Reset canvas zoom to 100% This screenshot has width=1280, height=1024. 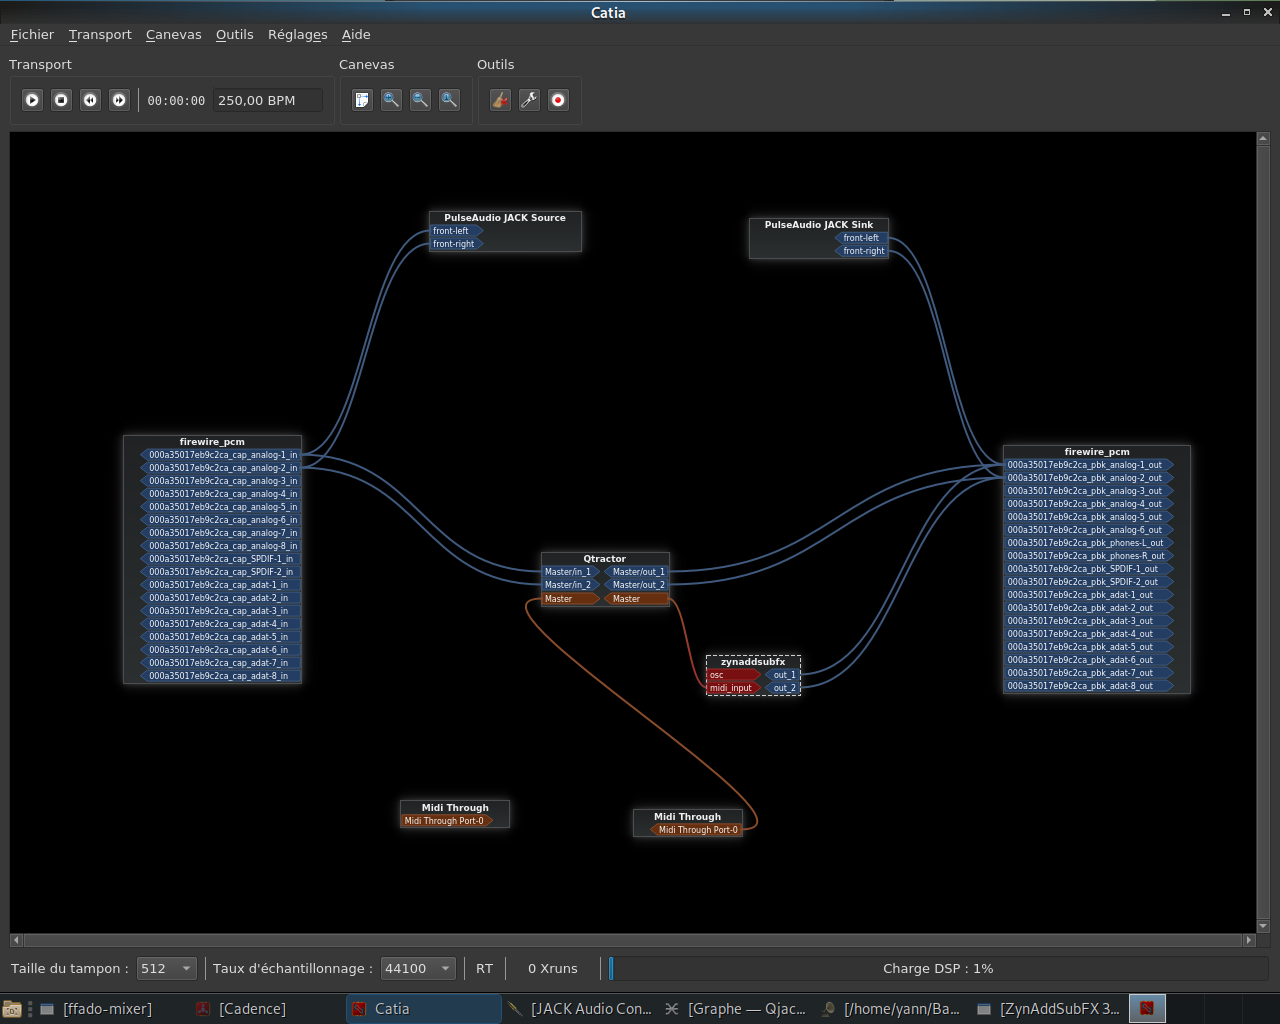(449, 100)
